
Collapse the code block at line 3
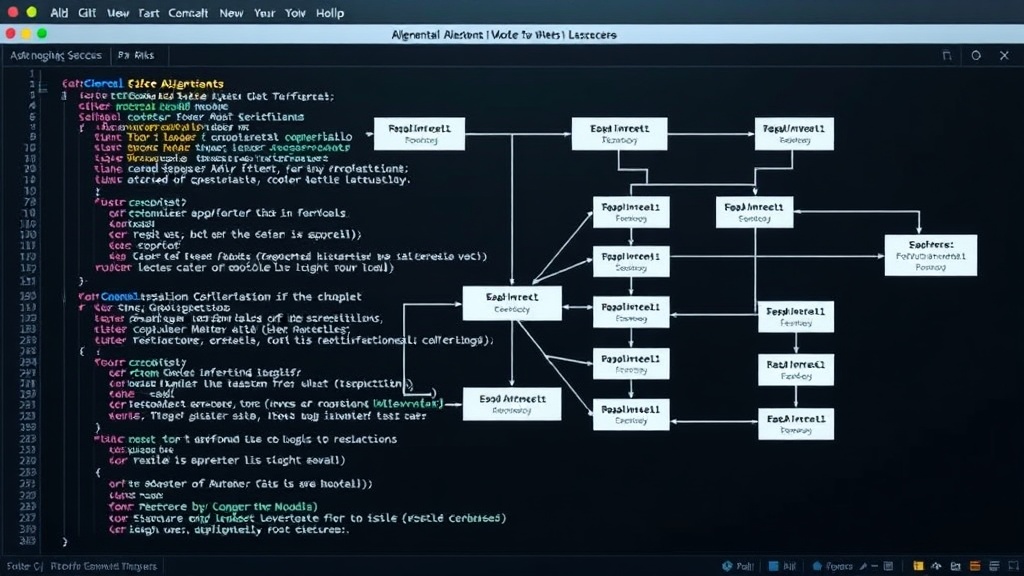(64, 96)
